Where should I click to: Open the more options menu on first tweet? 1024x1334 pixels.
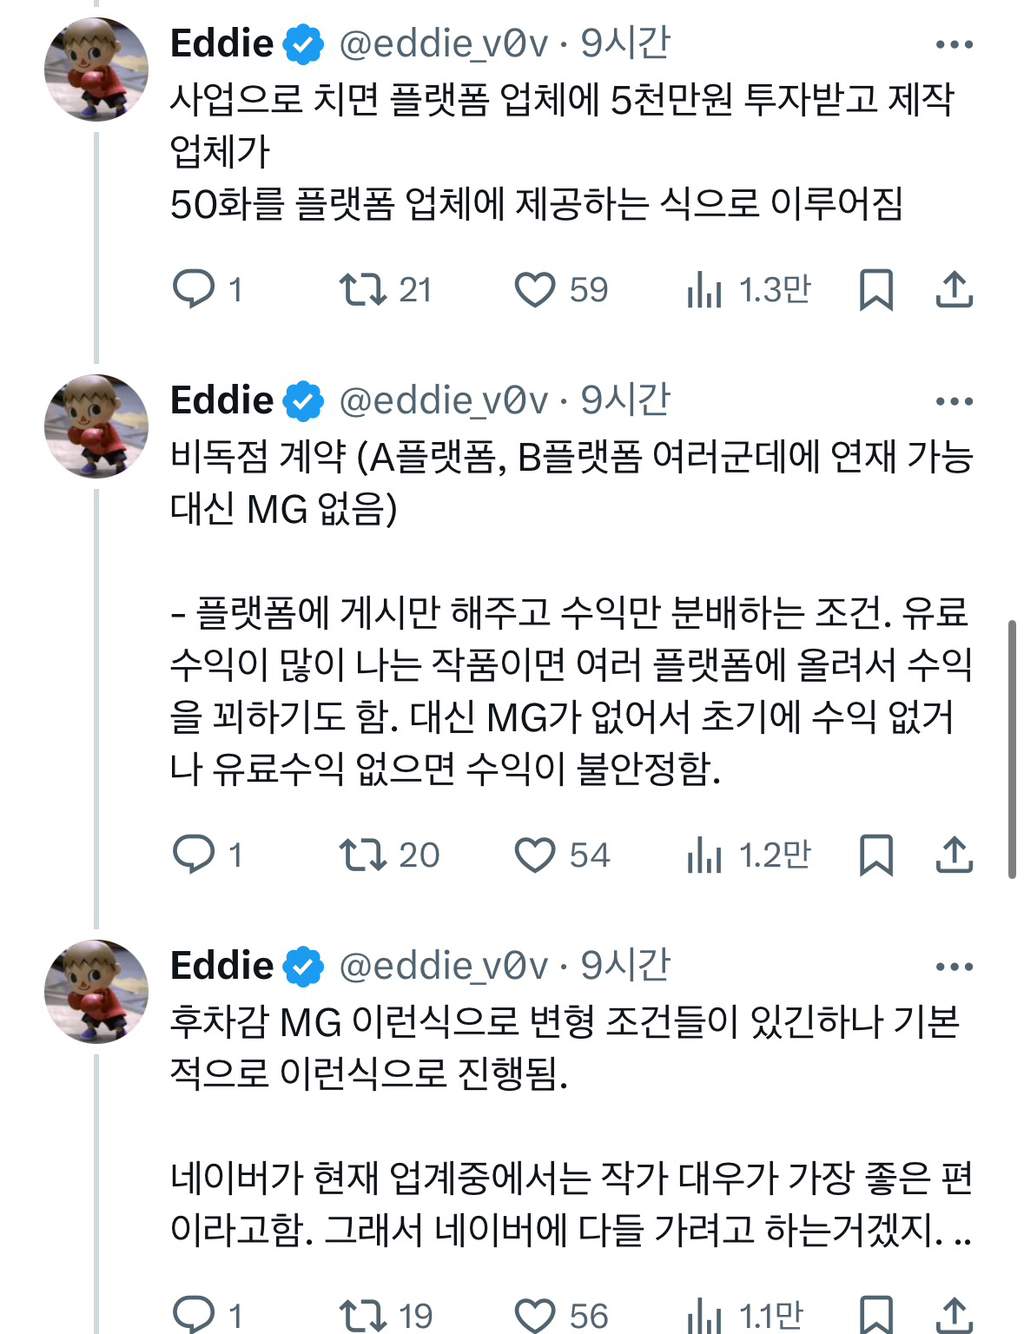[952, 42]
